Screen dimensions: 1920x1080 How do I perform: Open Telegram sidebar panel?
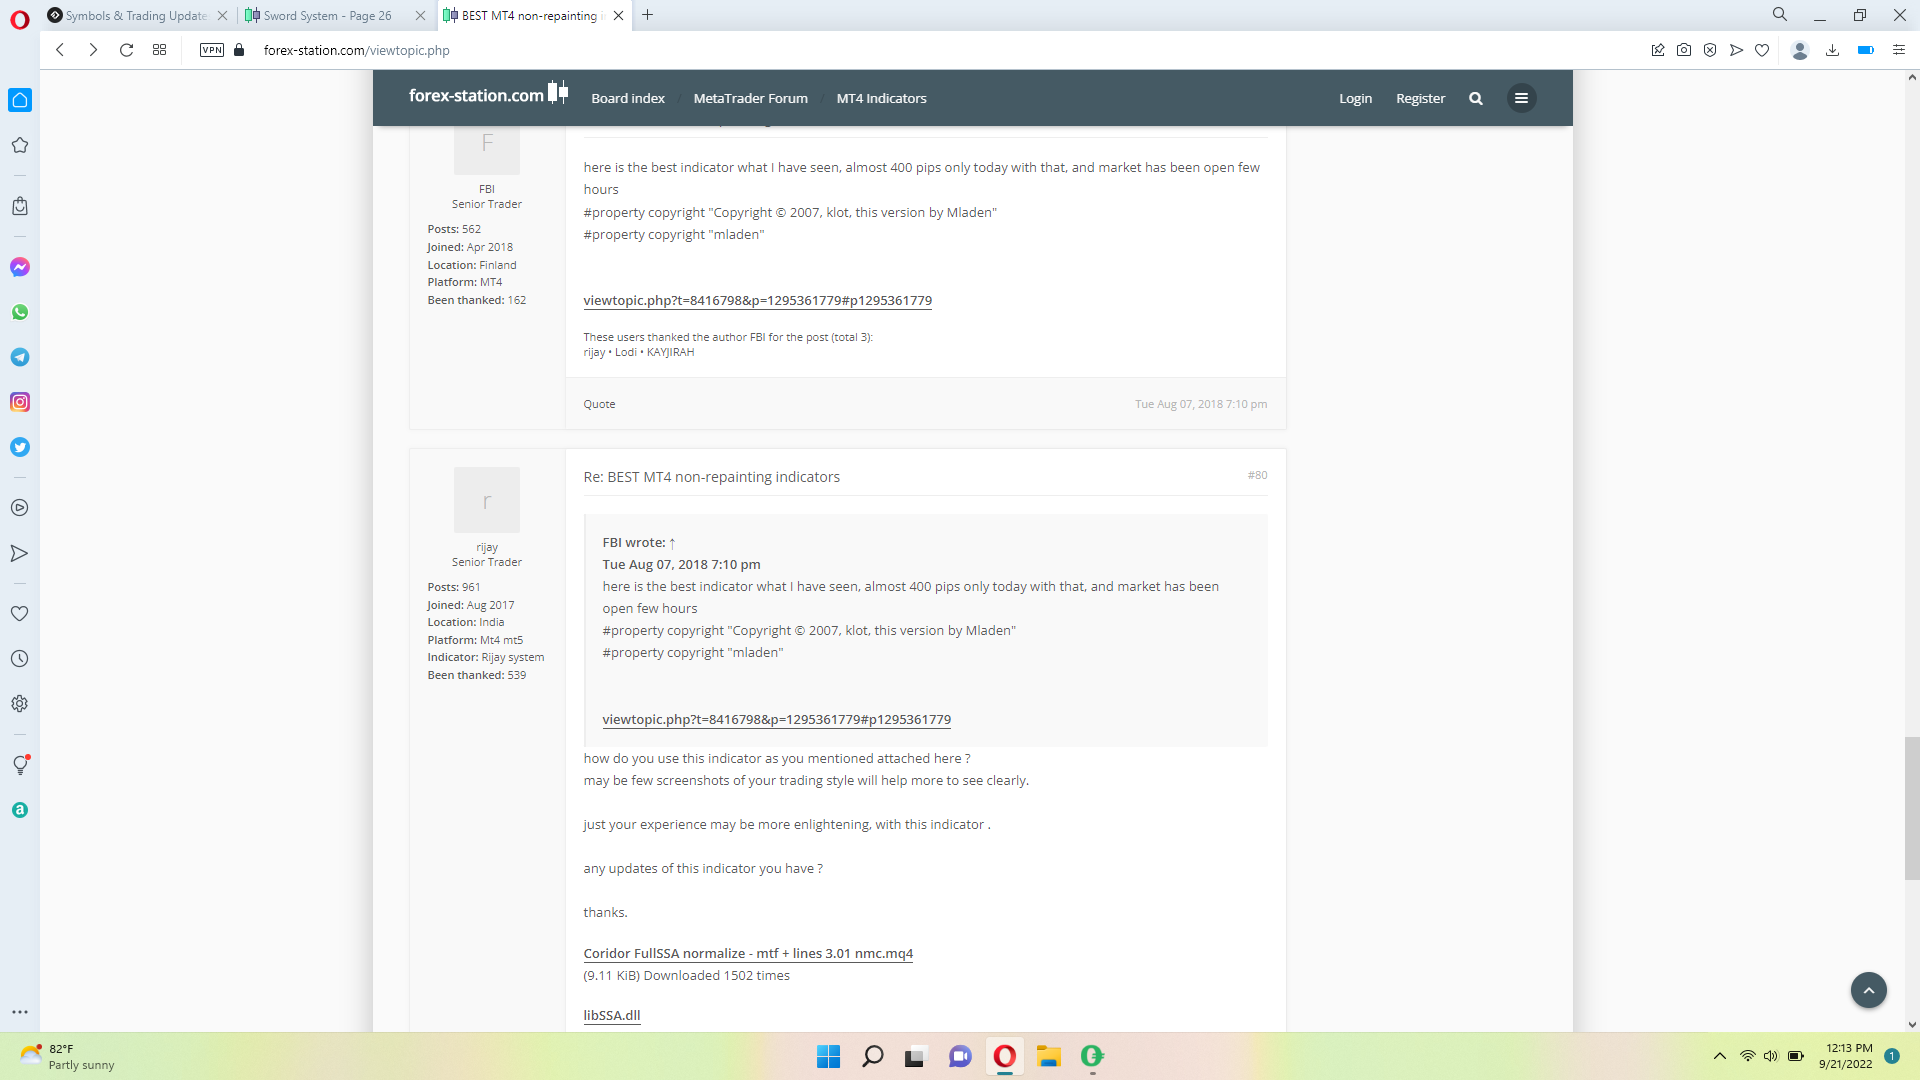coord(20,357)
